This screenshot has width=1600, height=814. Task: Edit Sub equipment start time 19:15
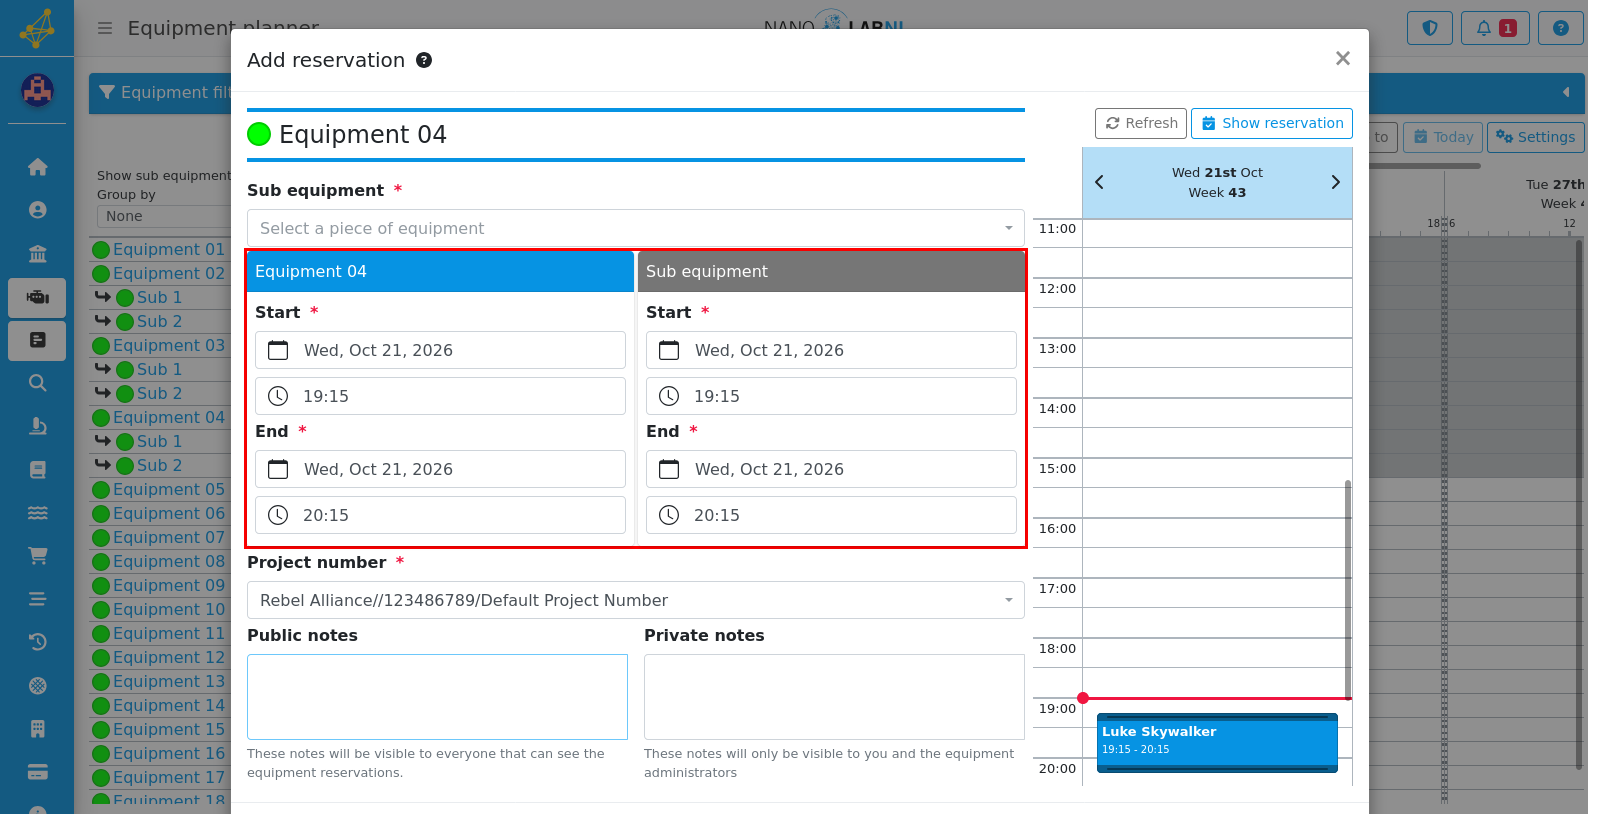[831, 396]
